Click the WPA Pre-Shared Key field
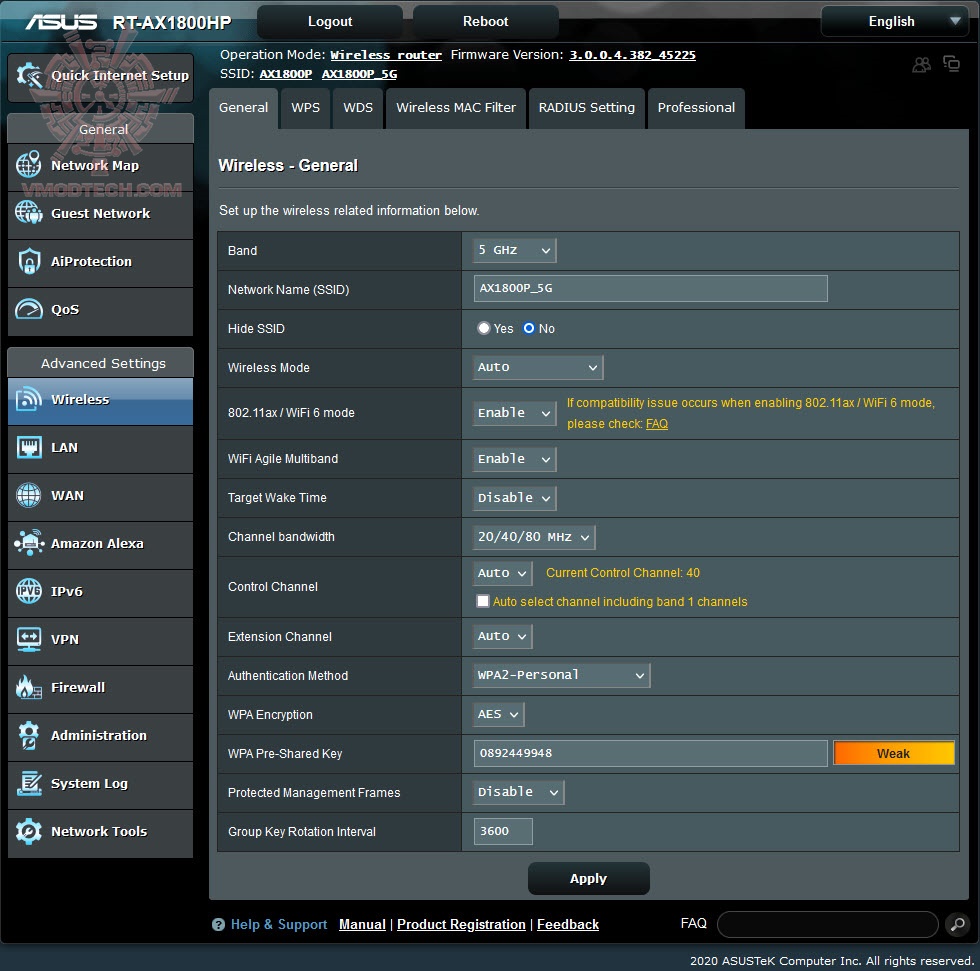Screen dimensions: 980x971 pos(651,754)
